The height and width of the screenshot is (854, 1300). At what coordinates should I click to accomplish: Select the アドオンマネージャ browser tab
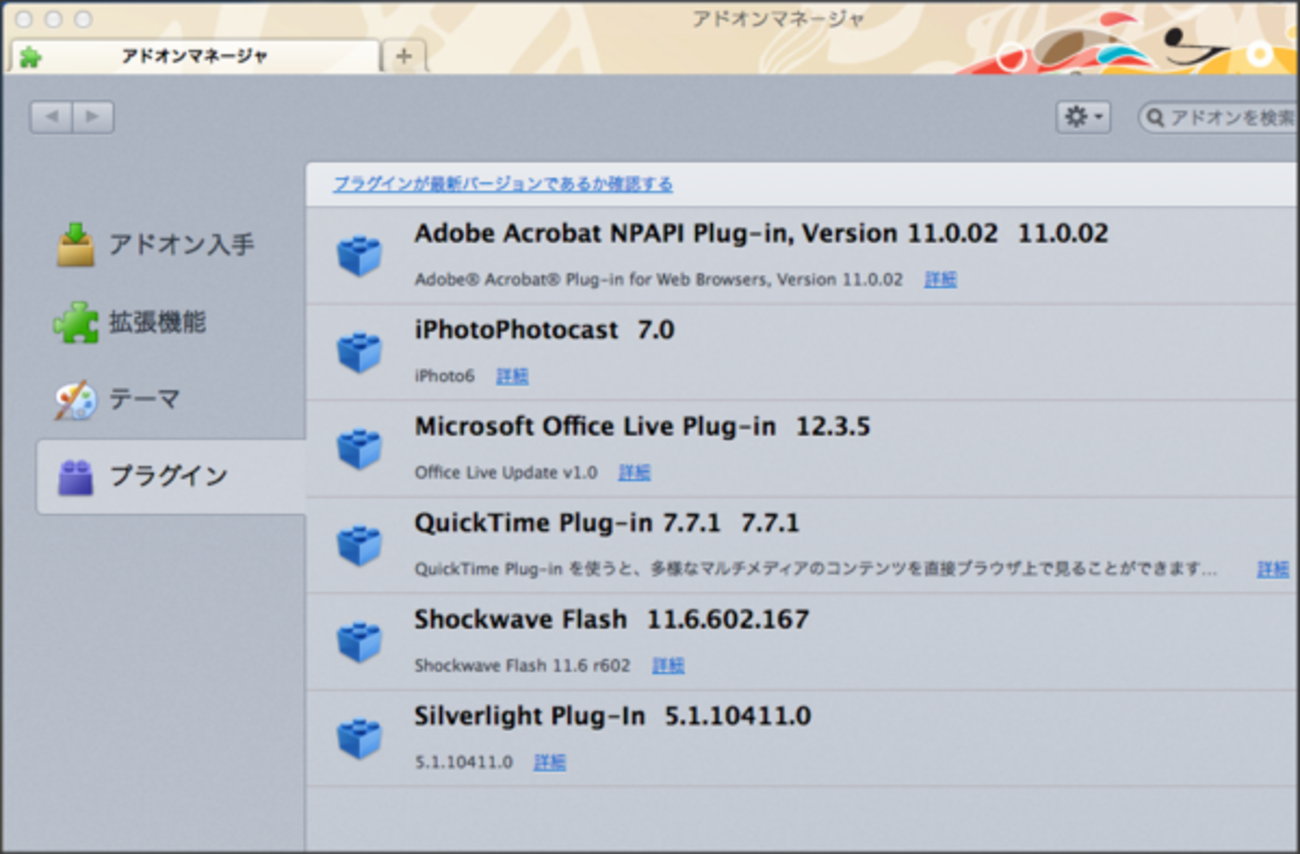[x=195, y=56]
